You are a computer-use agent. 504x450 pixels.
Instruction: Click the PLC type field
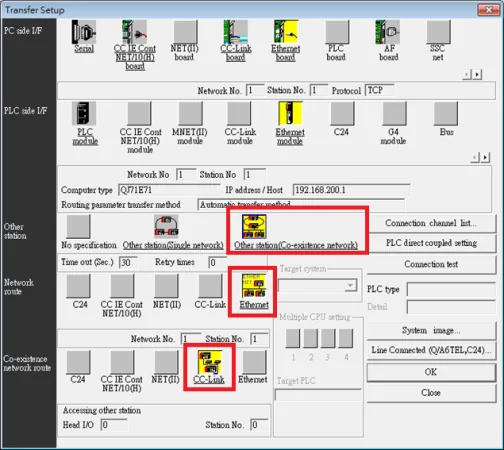tap(451, 289)
